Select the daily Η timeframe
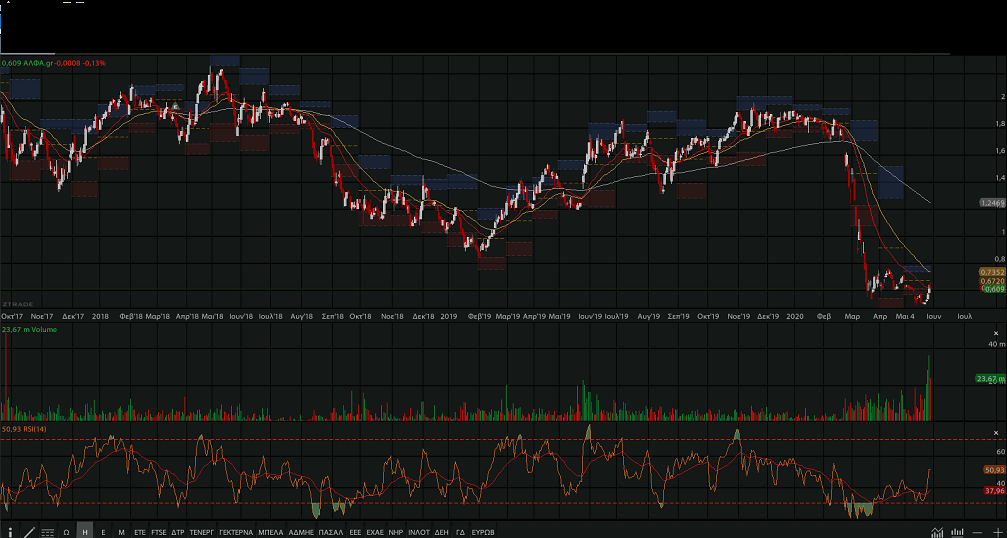The height and width of the screenshot is (538, 1007). point(85,531)
